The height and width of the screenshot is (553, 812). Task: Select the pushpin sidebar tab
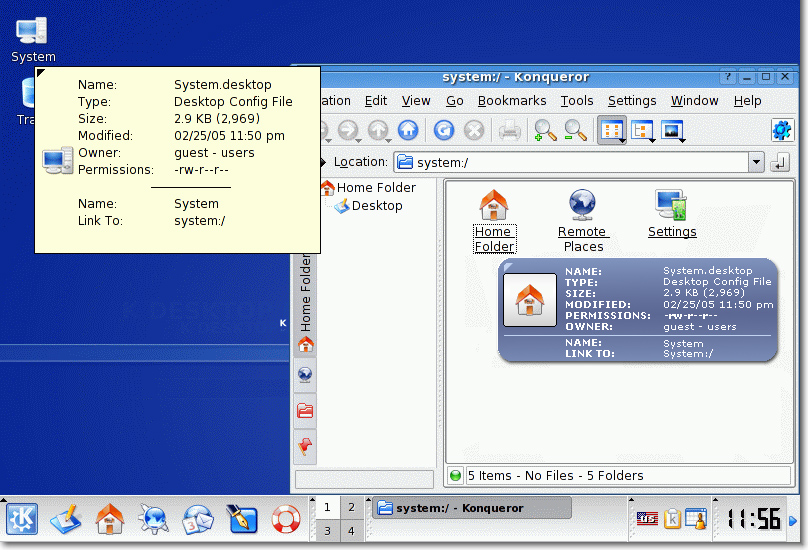(305, 446)
